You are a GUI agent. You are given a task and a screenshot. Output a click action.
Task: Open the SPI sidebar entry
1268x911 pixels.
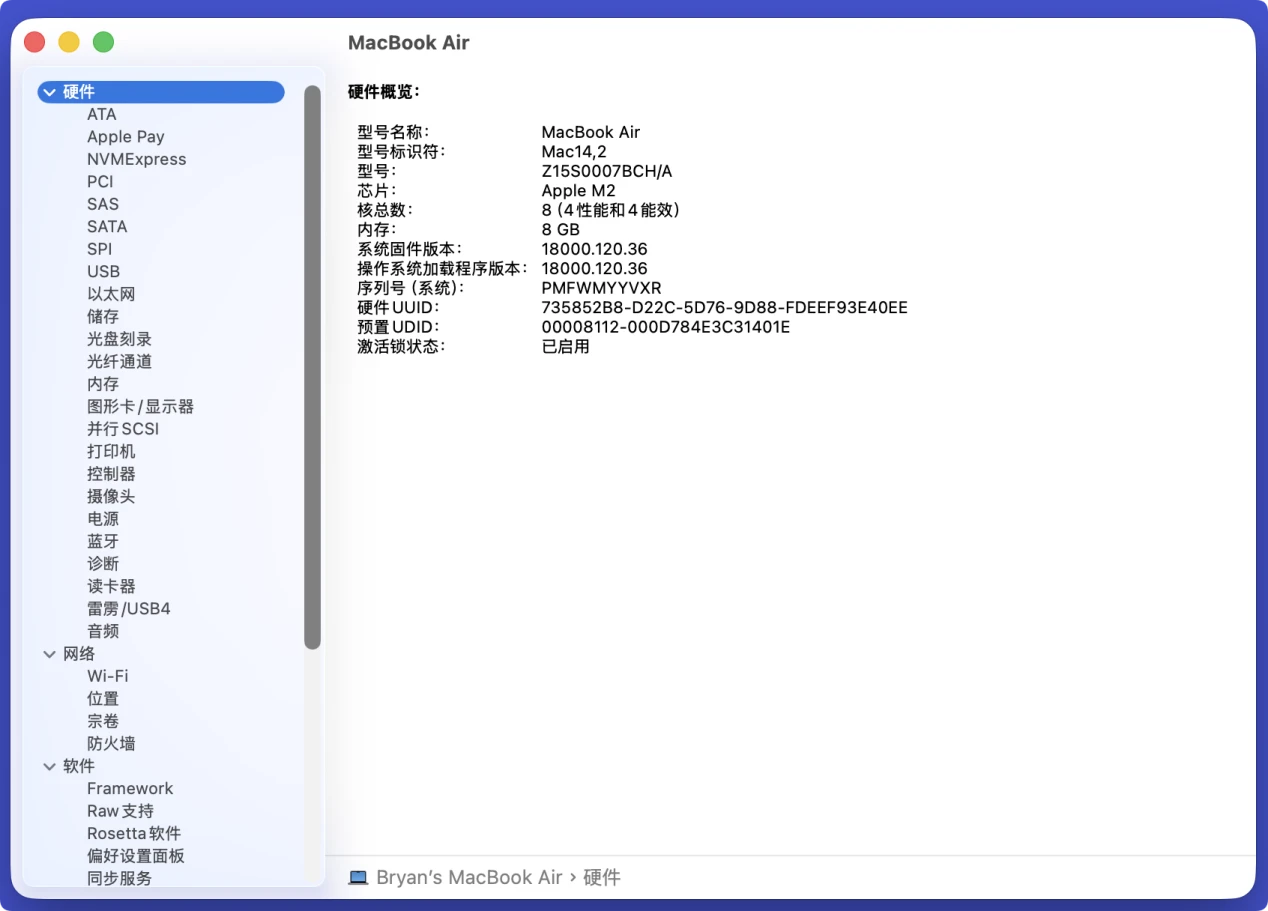coord(100,249)
